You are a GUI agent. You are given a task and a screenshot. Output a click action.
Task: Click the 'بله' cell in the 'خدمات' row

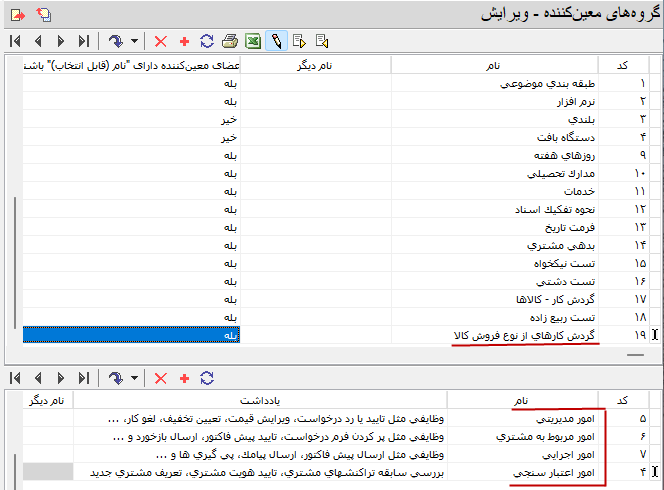point(230,190)
